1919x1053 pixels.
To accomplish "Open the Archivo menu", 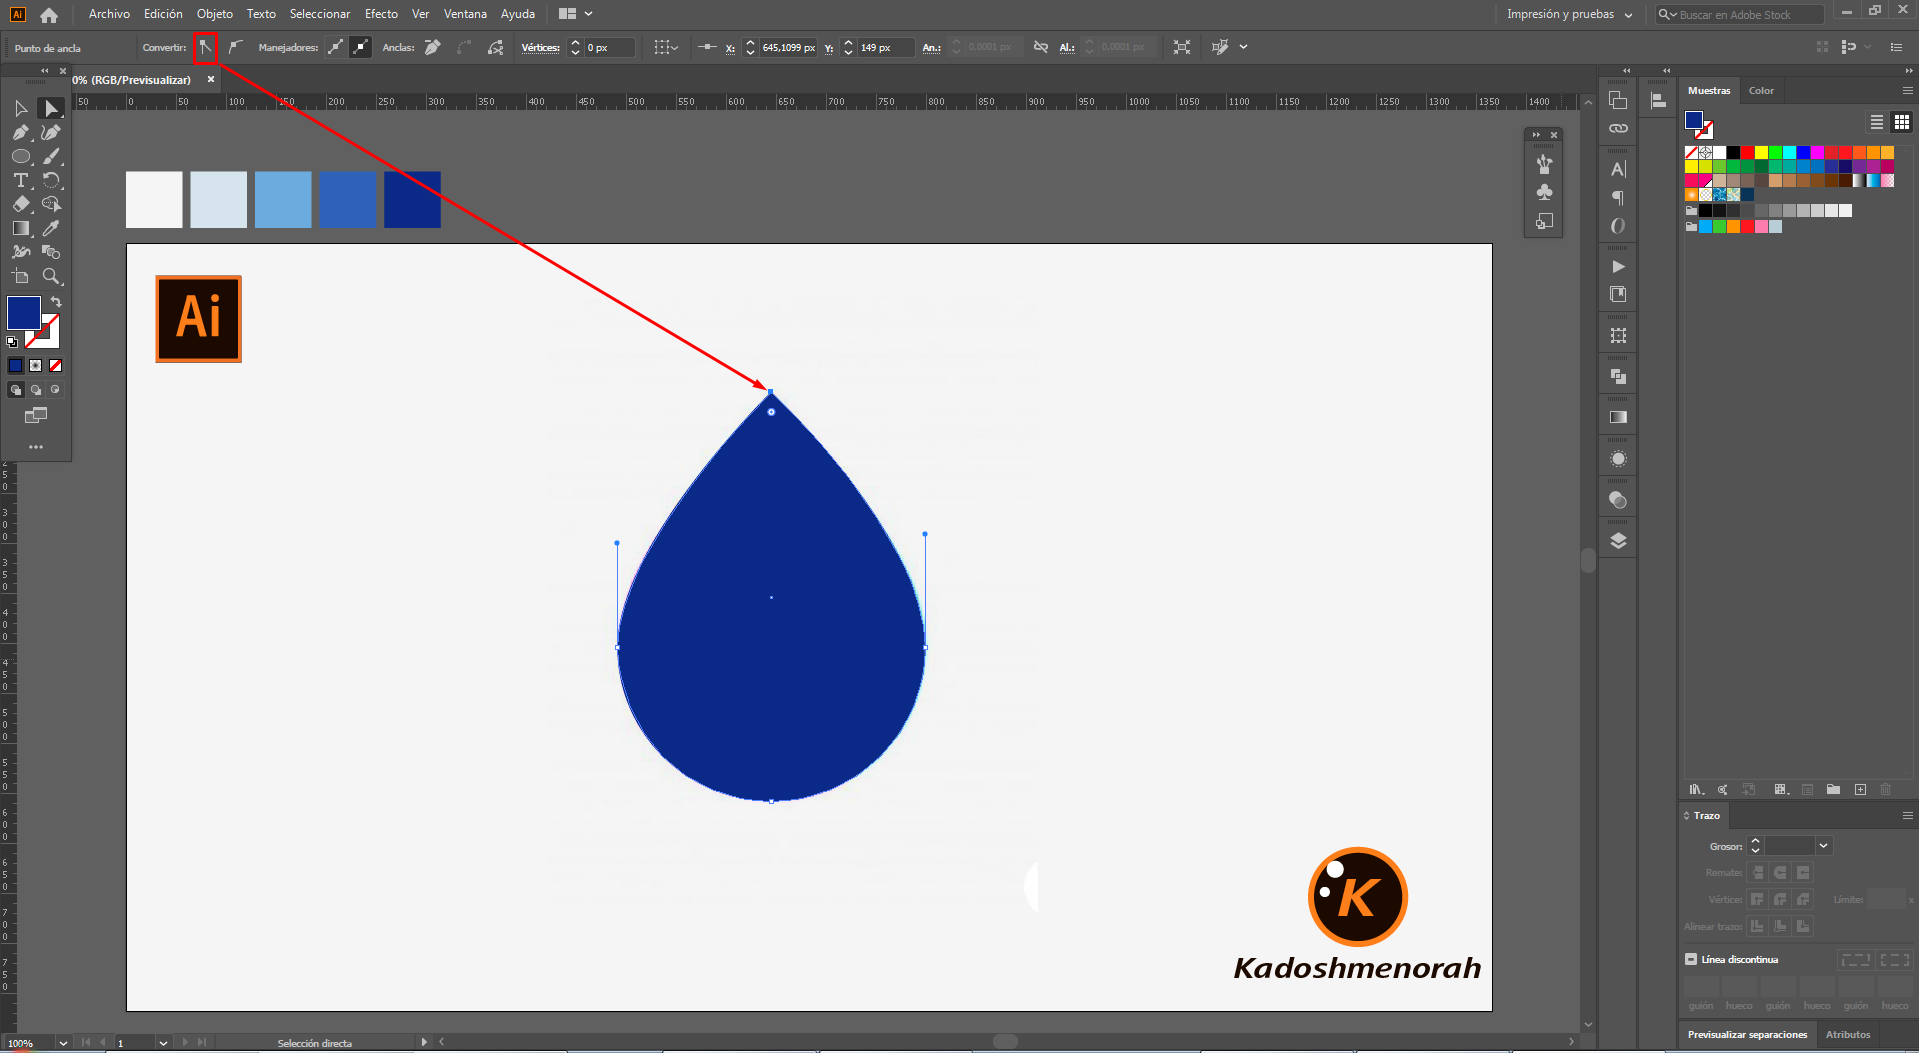I will [109, 14].
